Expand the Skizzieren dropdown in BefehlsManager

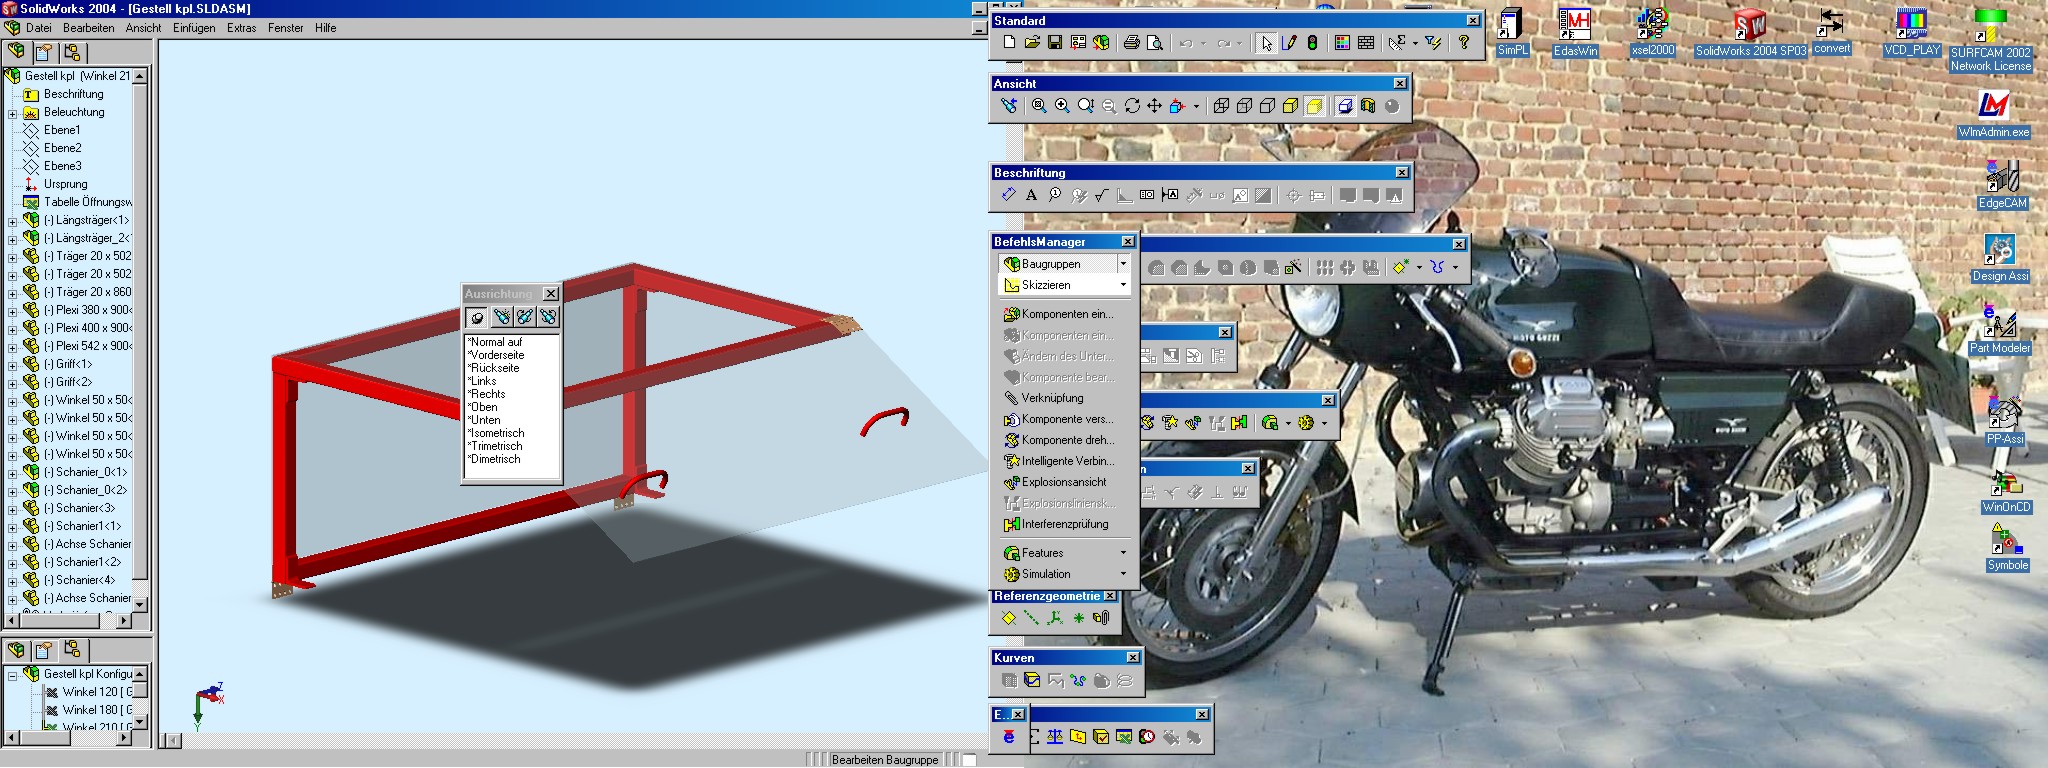pyautogui.click(x=1123, y=285)
